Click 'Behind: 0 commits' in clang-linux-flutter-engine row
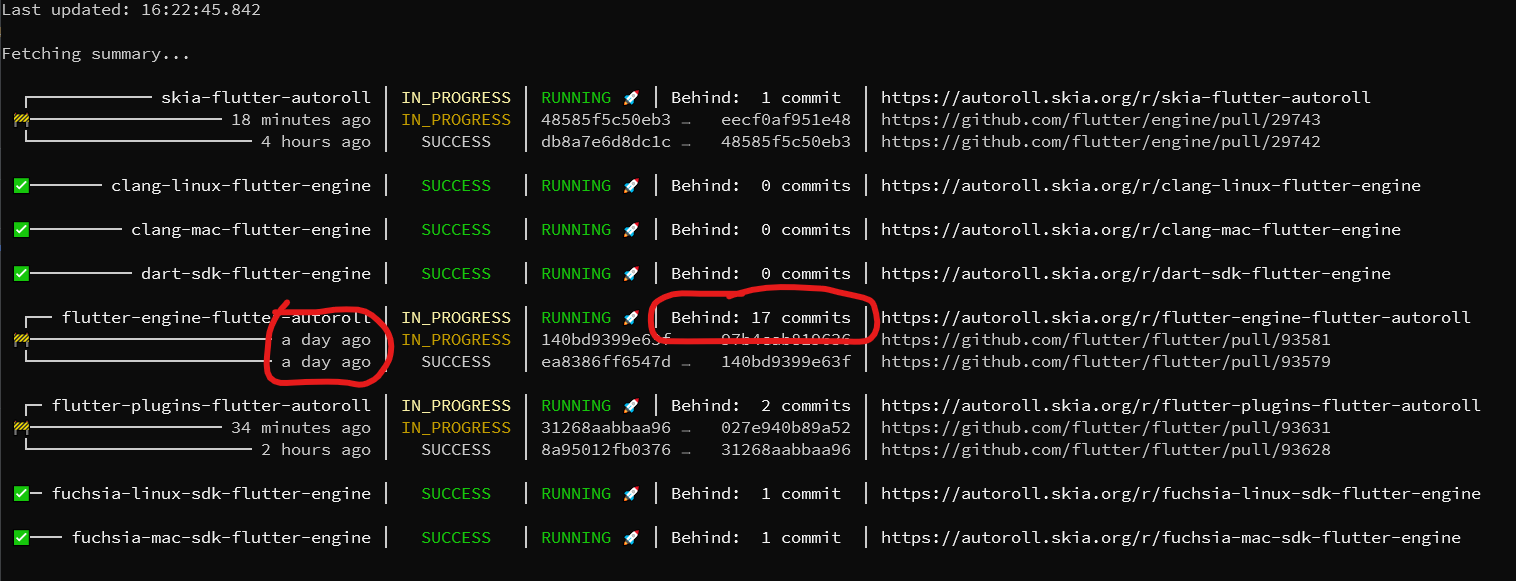Image resolution: width=1516 pixels, height=581 pixels. (761, 186)
